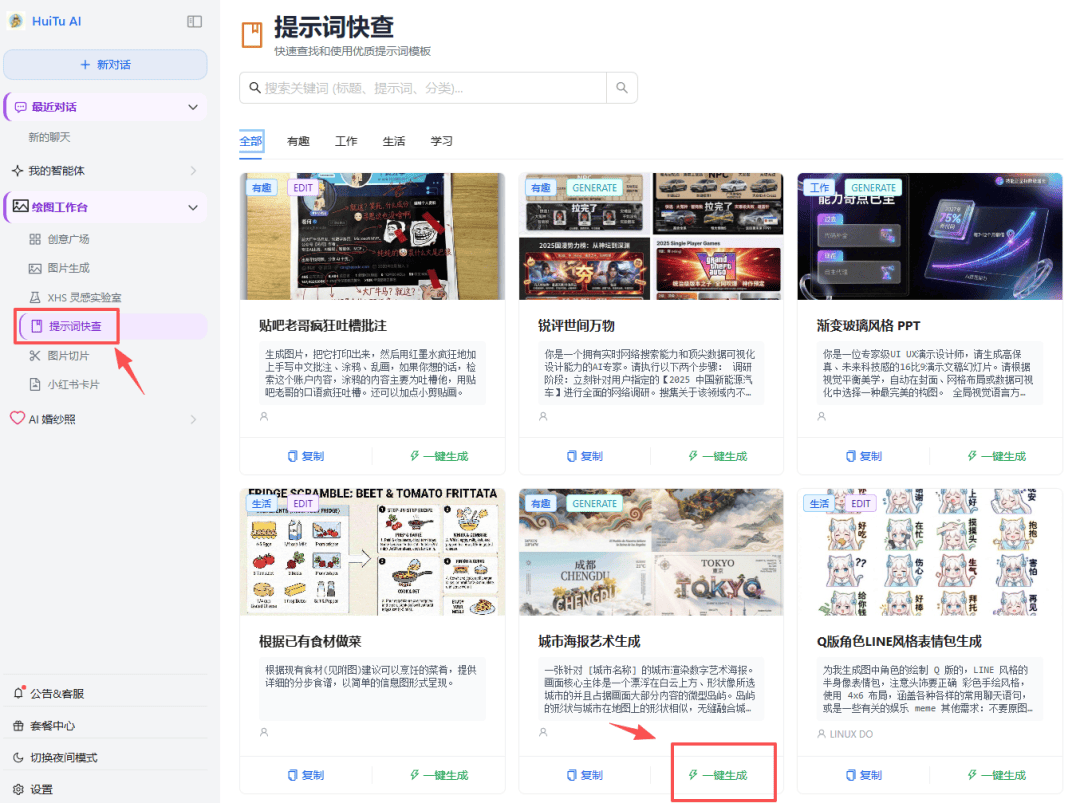The image size is (1080, 803).
Task: Open 小红书卡片 in the sidebar
Action: (73, 384)
